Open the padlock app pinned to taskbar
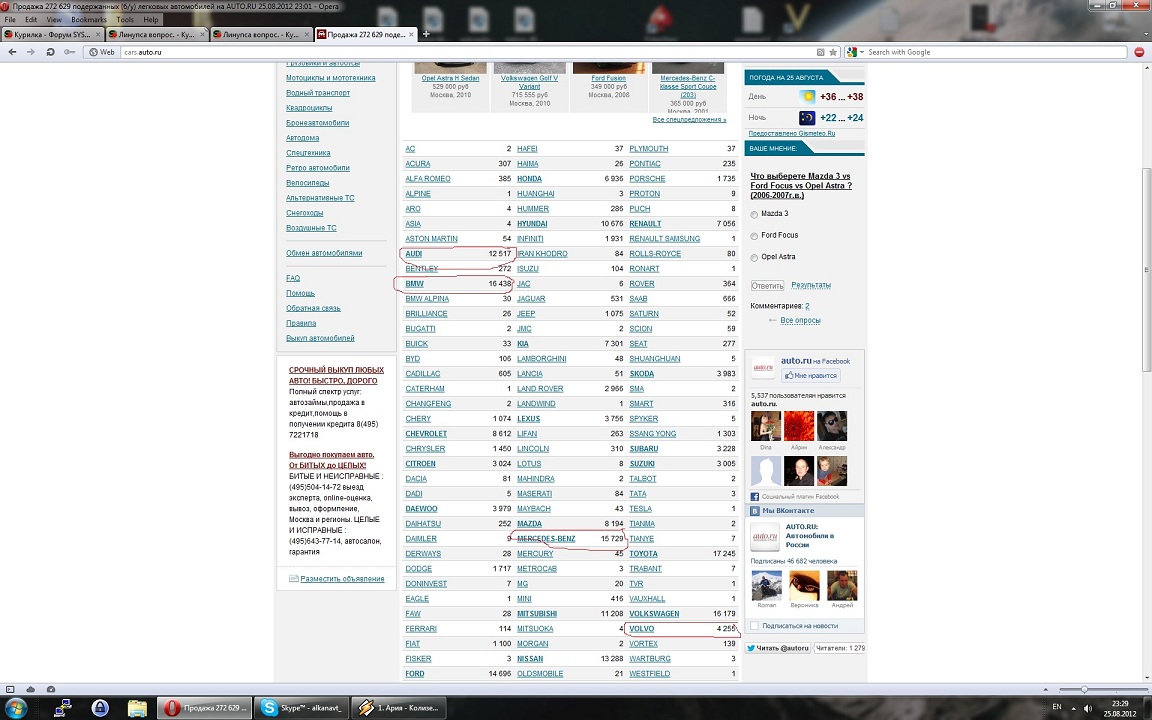Image resolution: width=1152 pixels, height=720 pixels. coord(100,708)
